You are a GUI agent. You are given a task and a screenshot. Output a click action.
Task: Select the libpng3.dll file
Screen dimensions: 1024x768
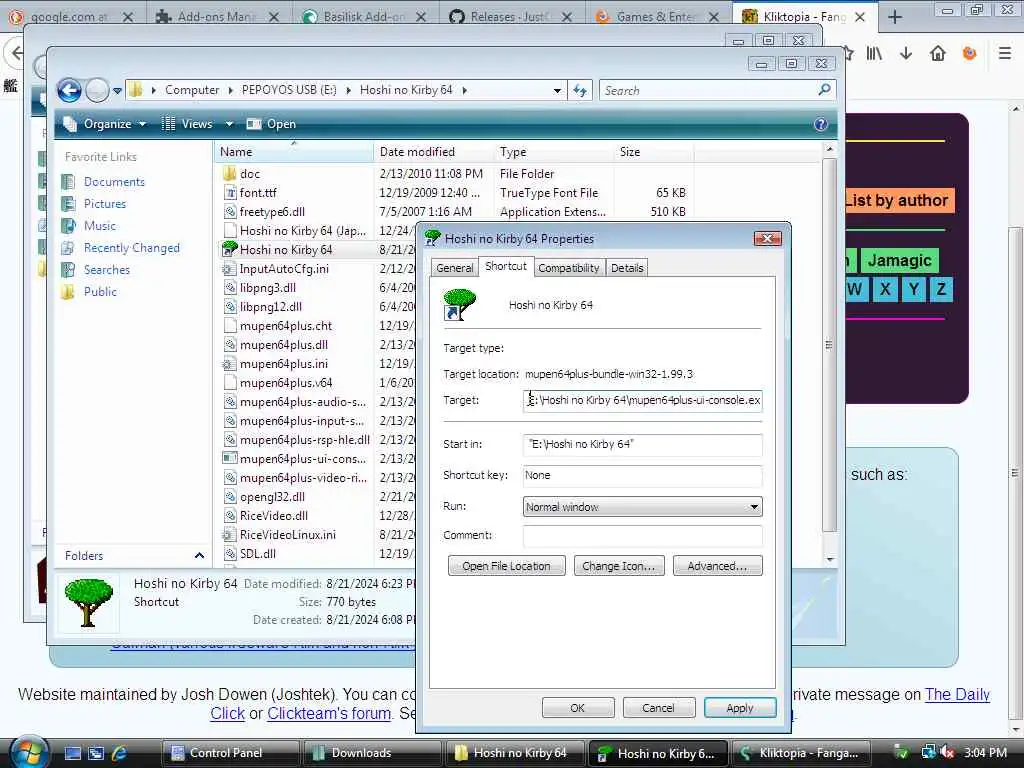point(268,288)
